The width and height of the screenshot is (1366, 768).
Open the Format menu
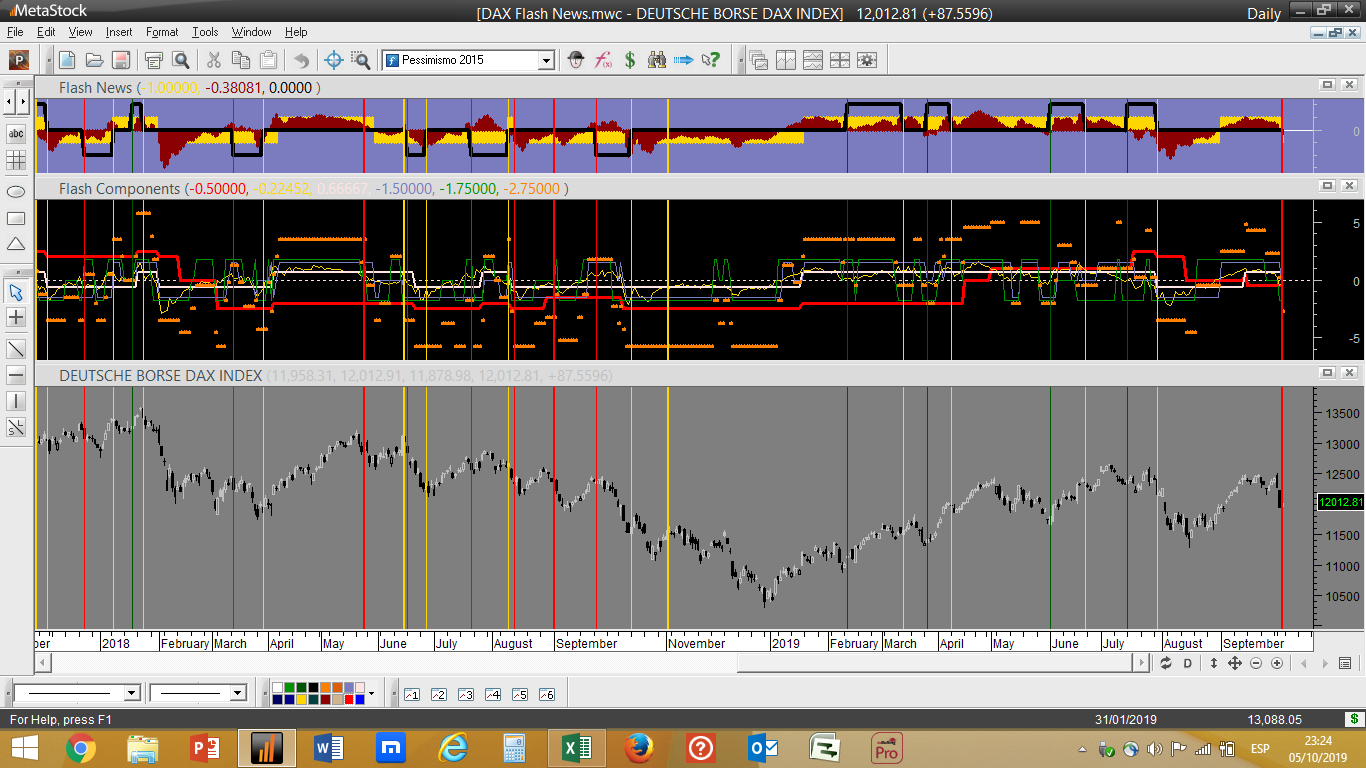click(162, 32)
